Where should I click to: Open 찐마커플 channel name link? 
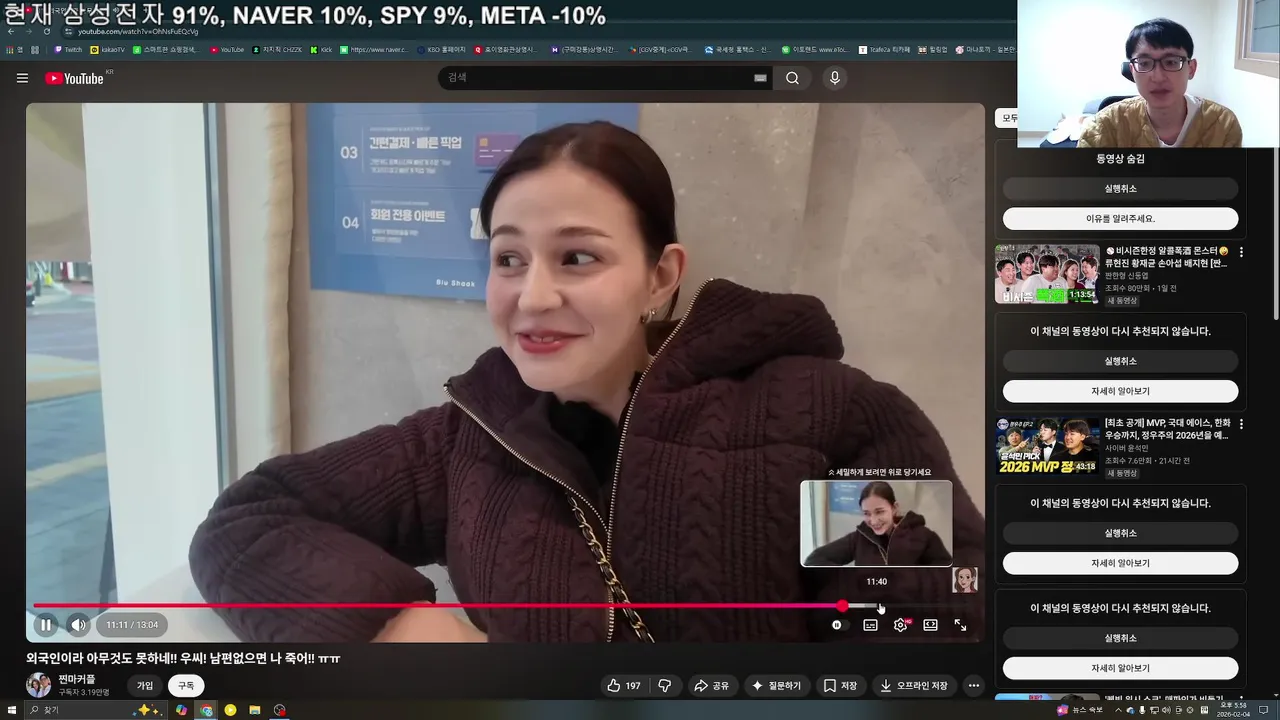[x=77, y=679]
